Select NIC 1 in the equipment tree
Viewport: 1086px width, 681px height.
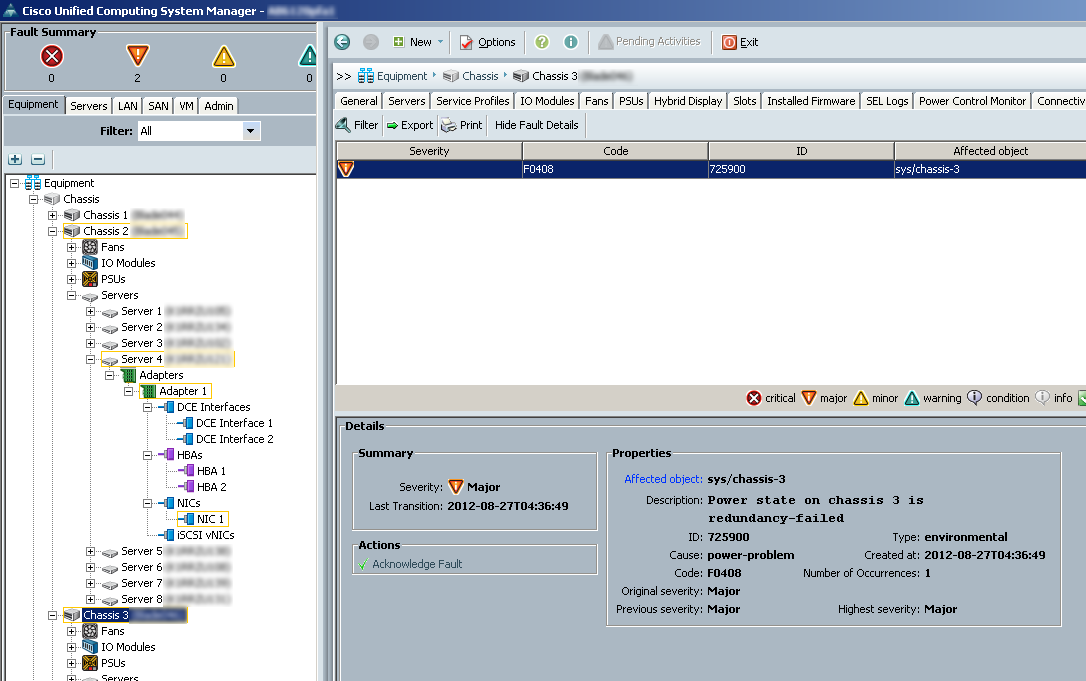pyautogui.click(x=210, y=519)
